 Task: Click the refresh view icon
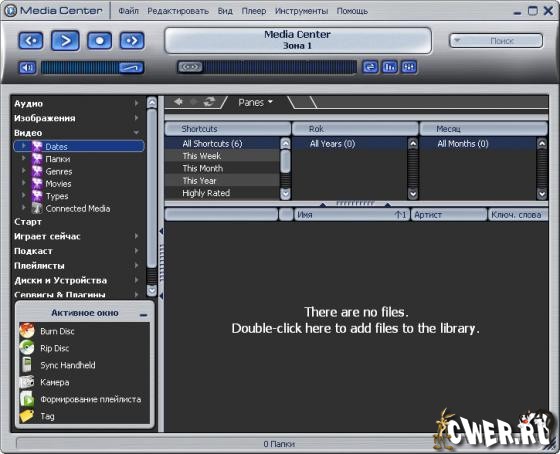210,102
